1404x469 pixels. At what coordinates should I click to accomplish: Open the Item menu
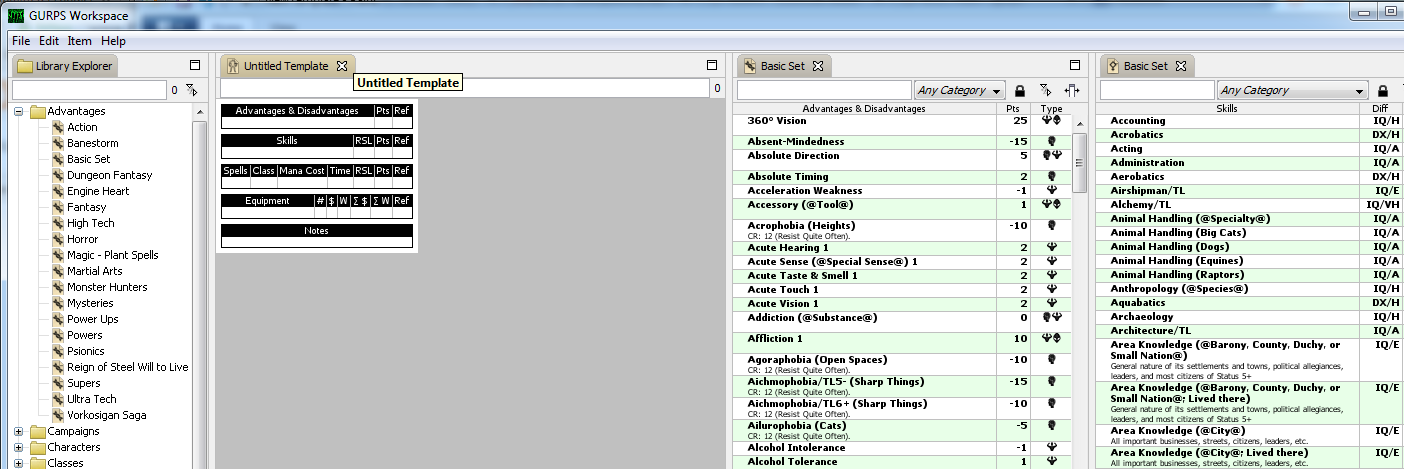pyautogui.click(x=79, y=41)
